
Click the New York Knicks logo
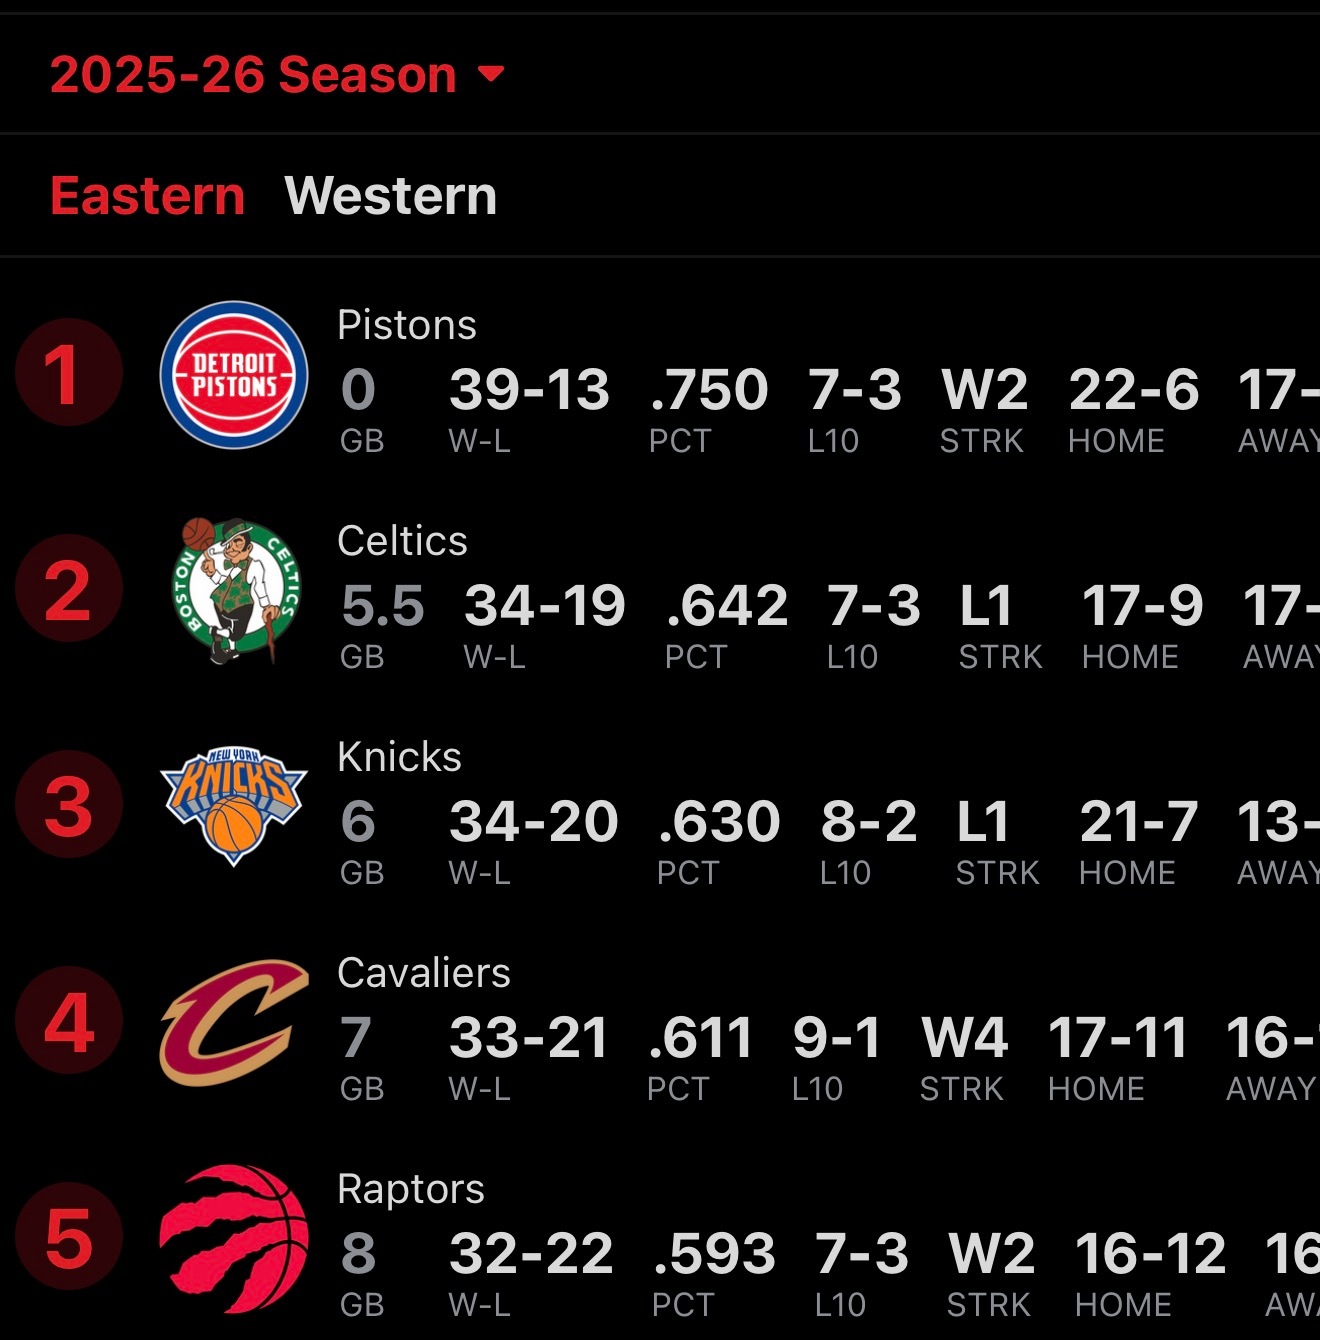(234, 806)
